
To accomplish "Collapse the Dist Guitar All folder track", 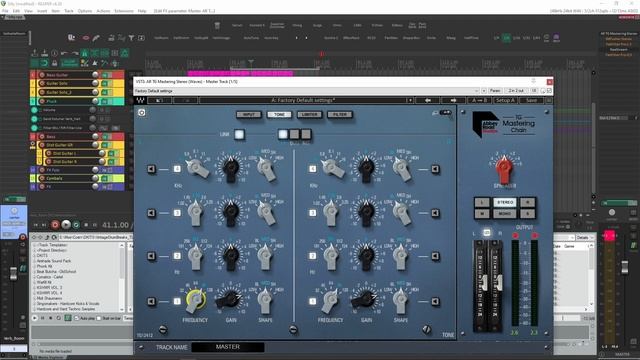I will click(32, 144).
